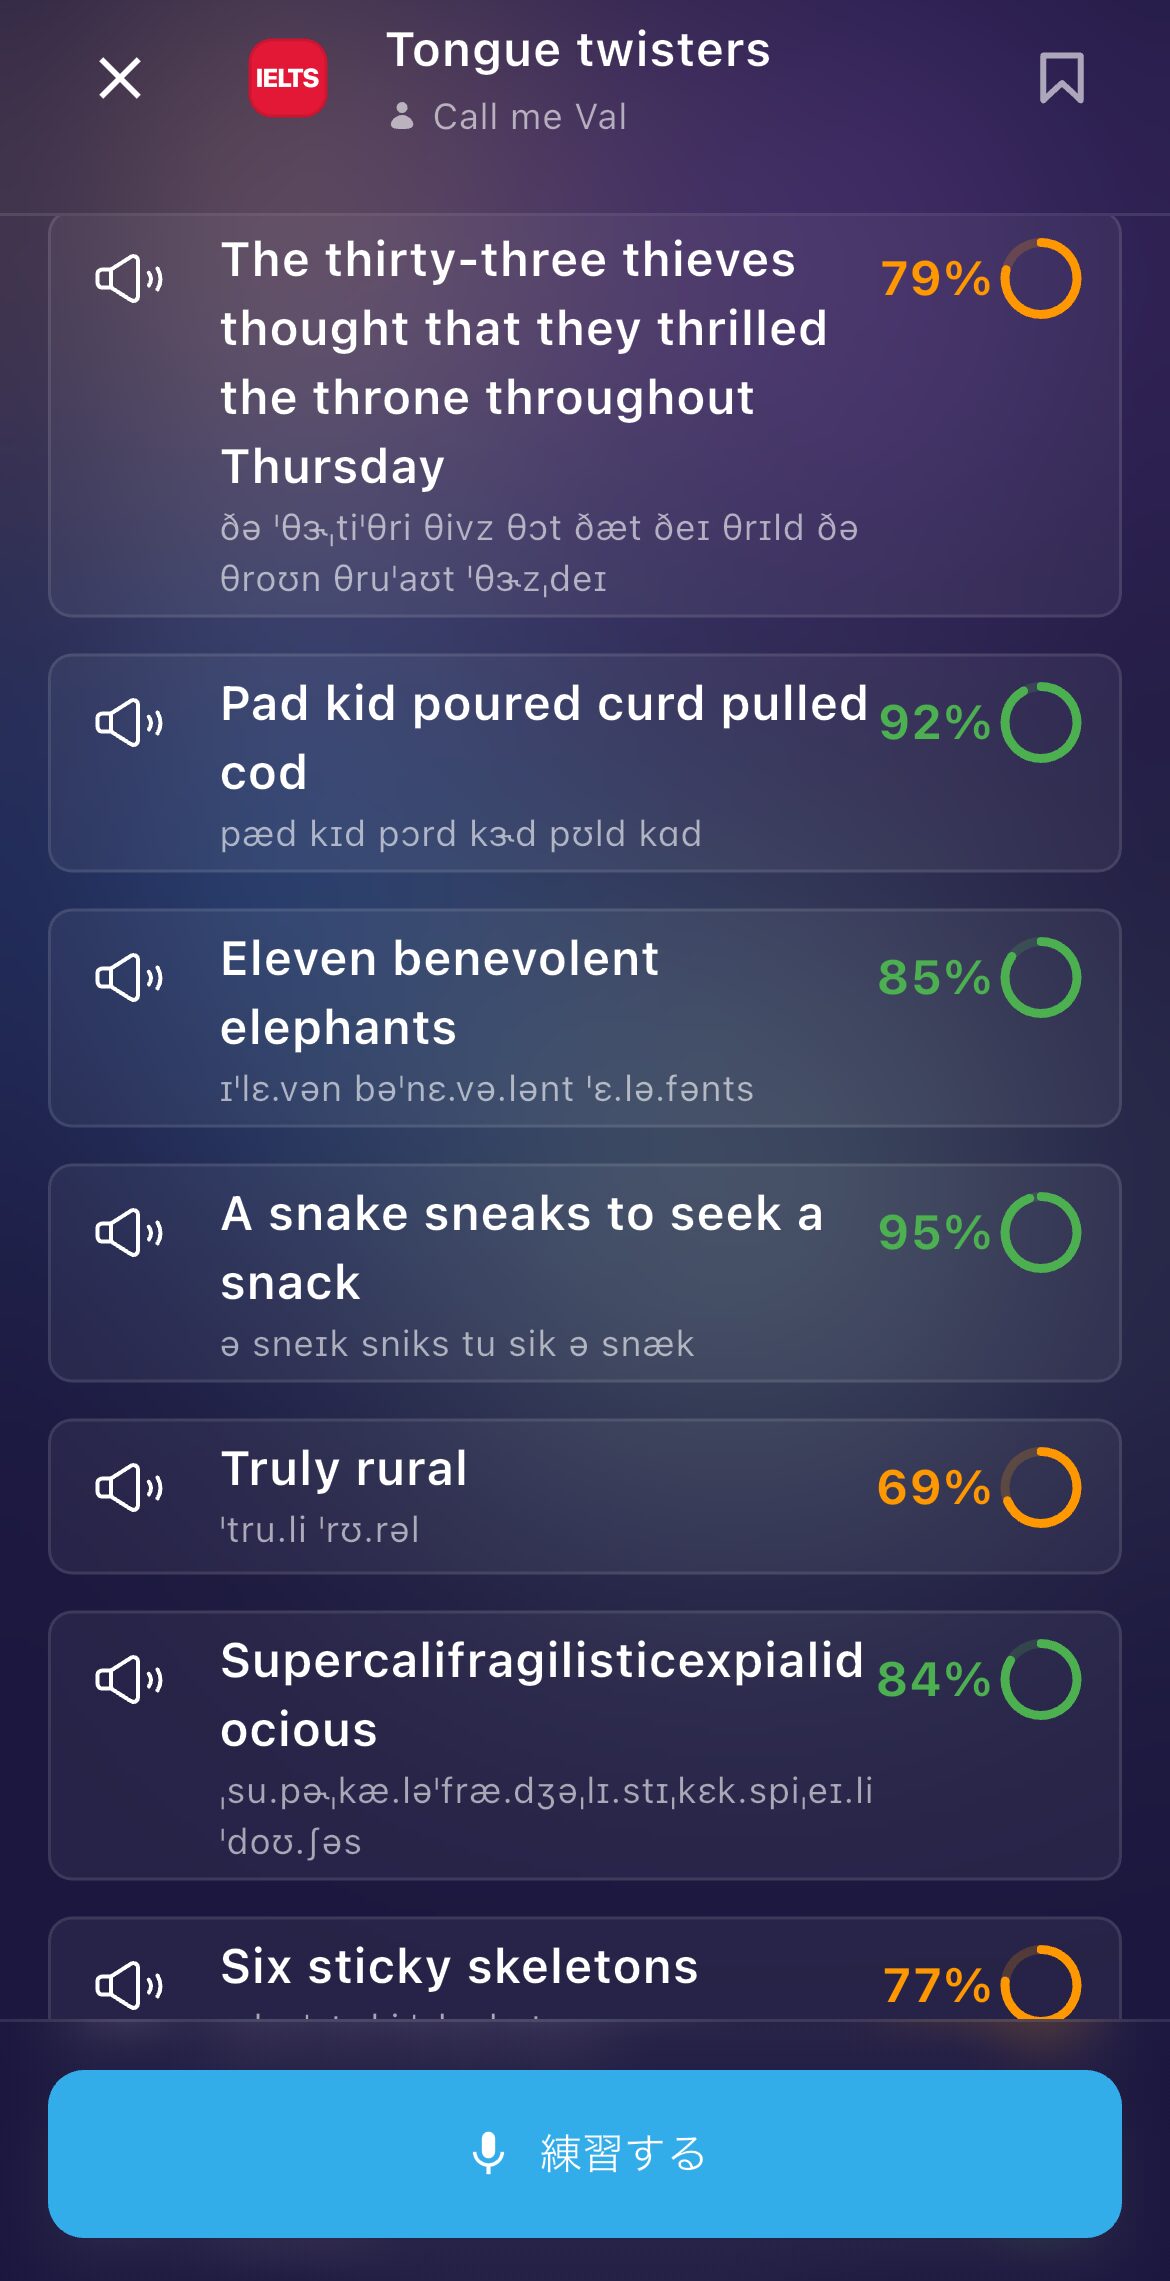Play audio for Pad kid poured curd
Image resolution: width=1170 pixels, height=2281 pixels.
(129, 723)
